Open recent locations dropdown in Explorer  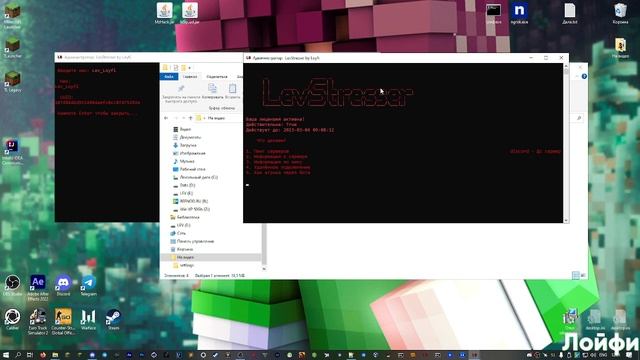click(x=183, y=118)
